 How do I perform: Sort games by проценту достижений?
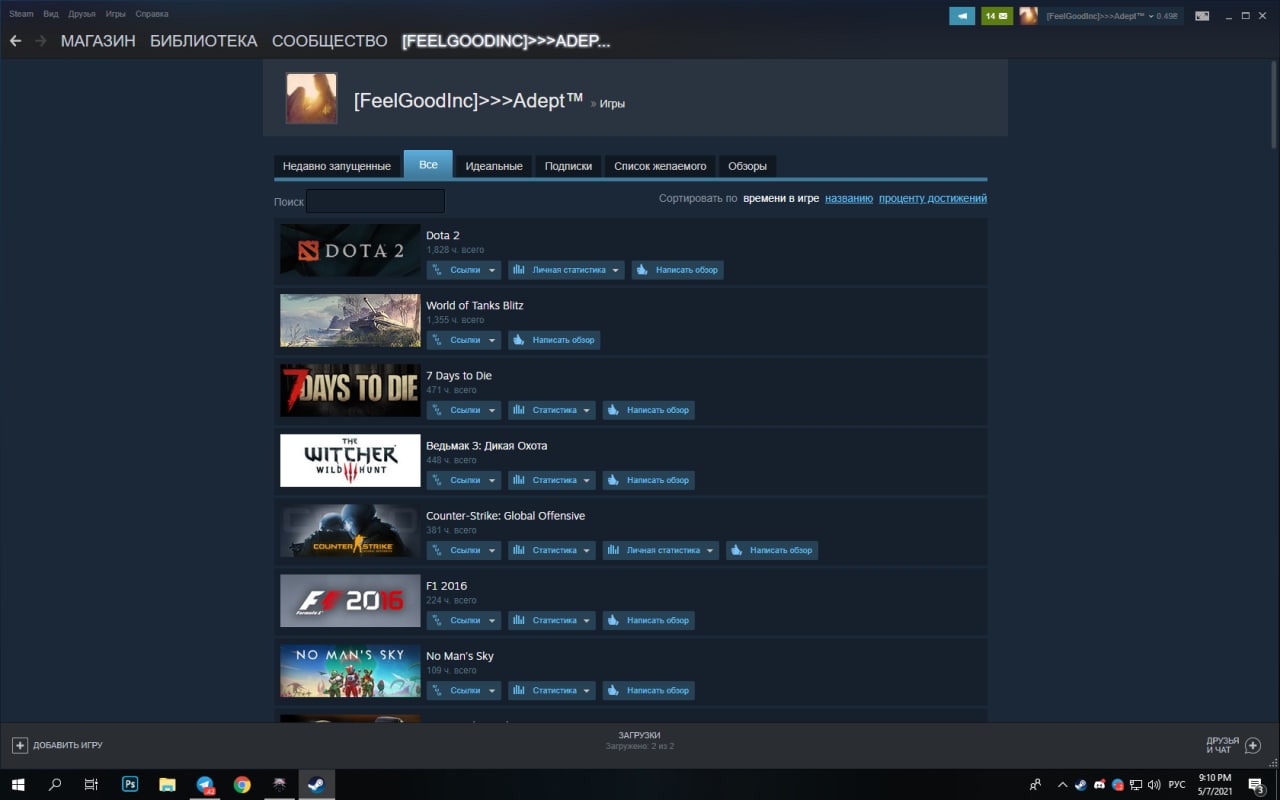click(933, 198)
